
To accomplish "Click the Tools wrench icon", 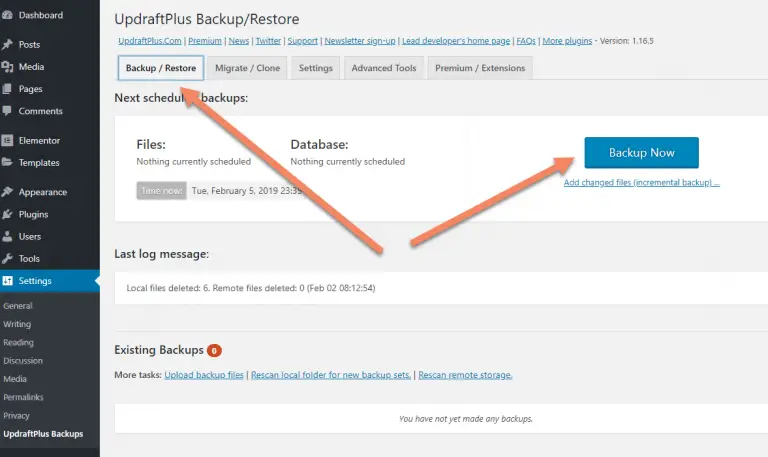I will click(x=7, y=258).
